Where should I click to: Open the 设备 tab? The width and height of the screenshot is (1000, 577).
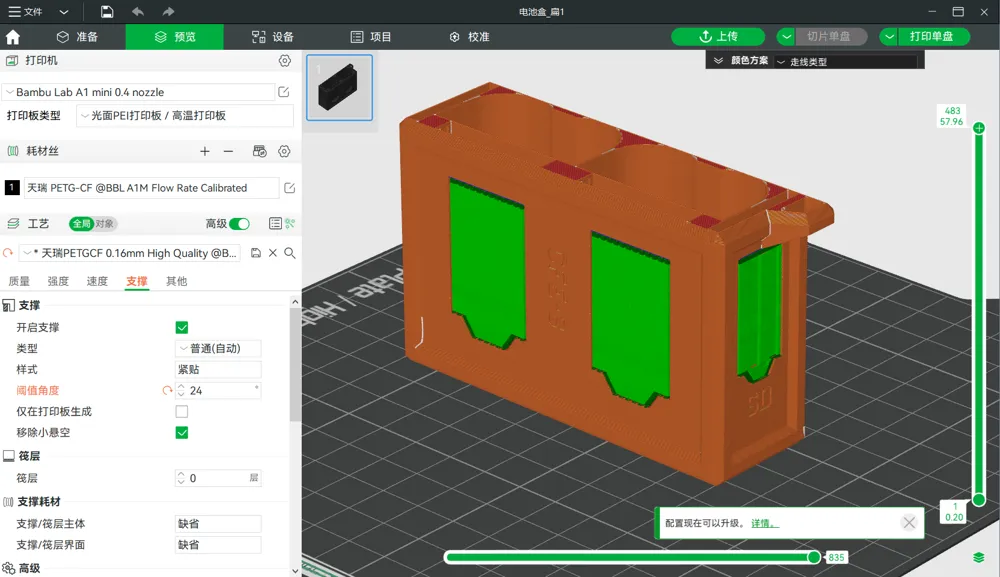272,37
